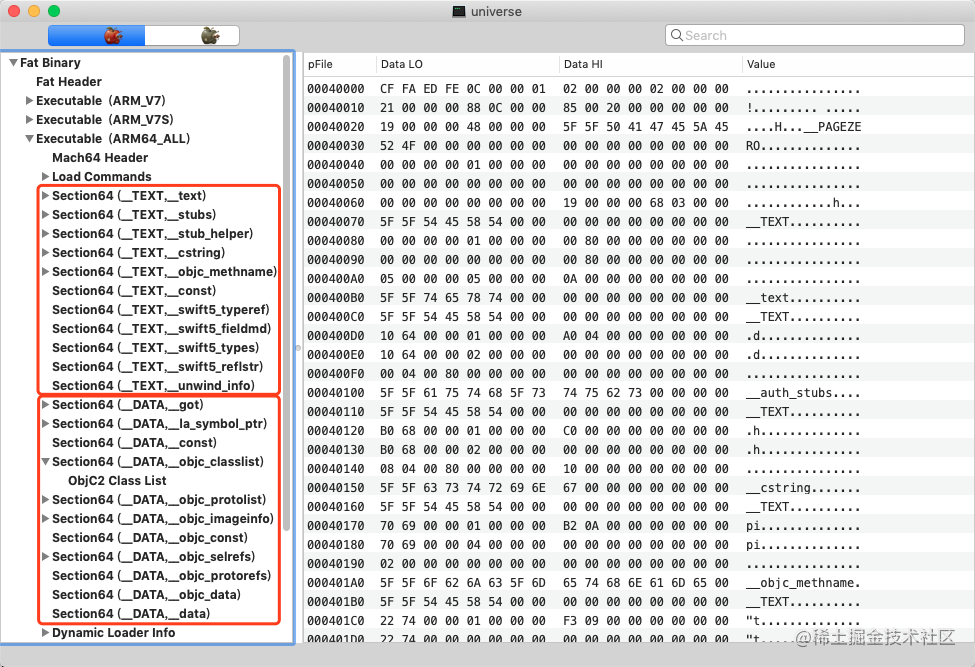Click the Data HI column header
The image size is (975, 667).
pyautogui.click(x=650, y=64)
